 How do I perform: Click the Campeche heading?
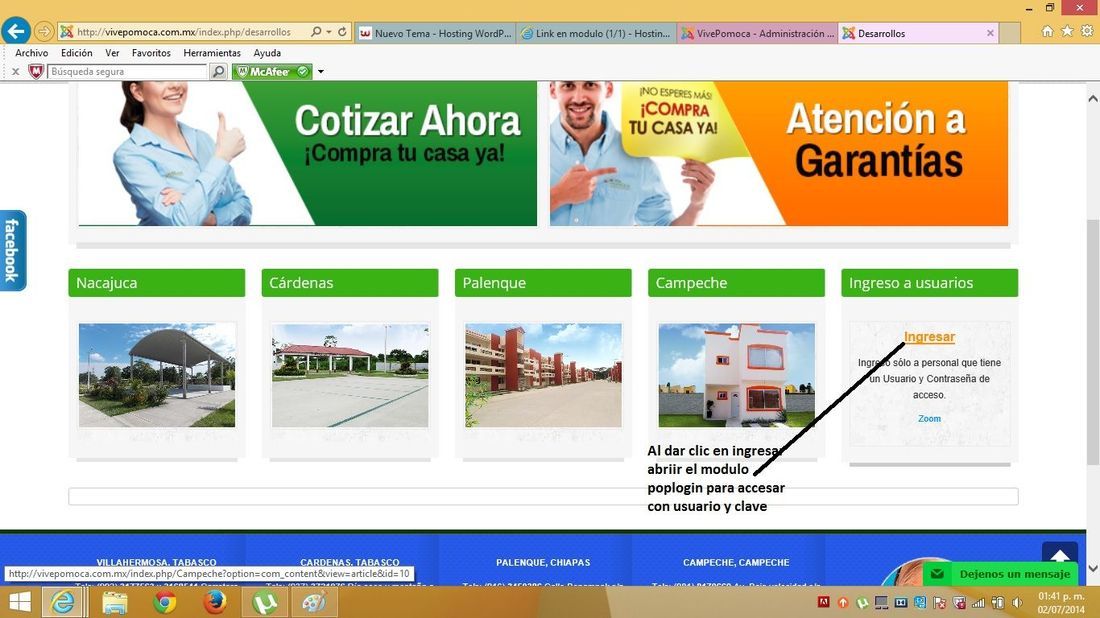point(737,283)
